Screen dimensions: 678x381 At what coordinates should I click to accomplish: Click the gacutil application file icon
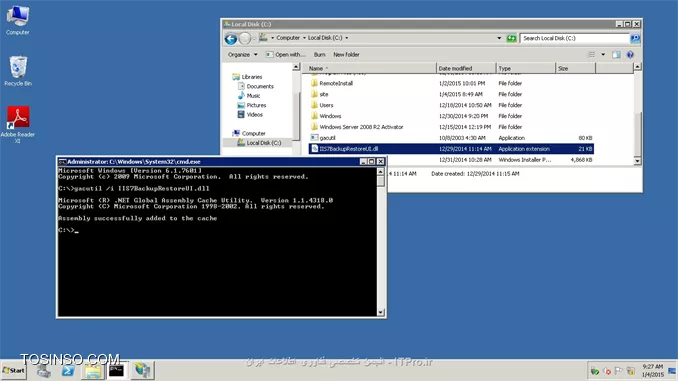[314, 138]
